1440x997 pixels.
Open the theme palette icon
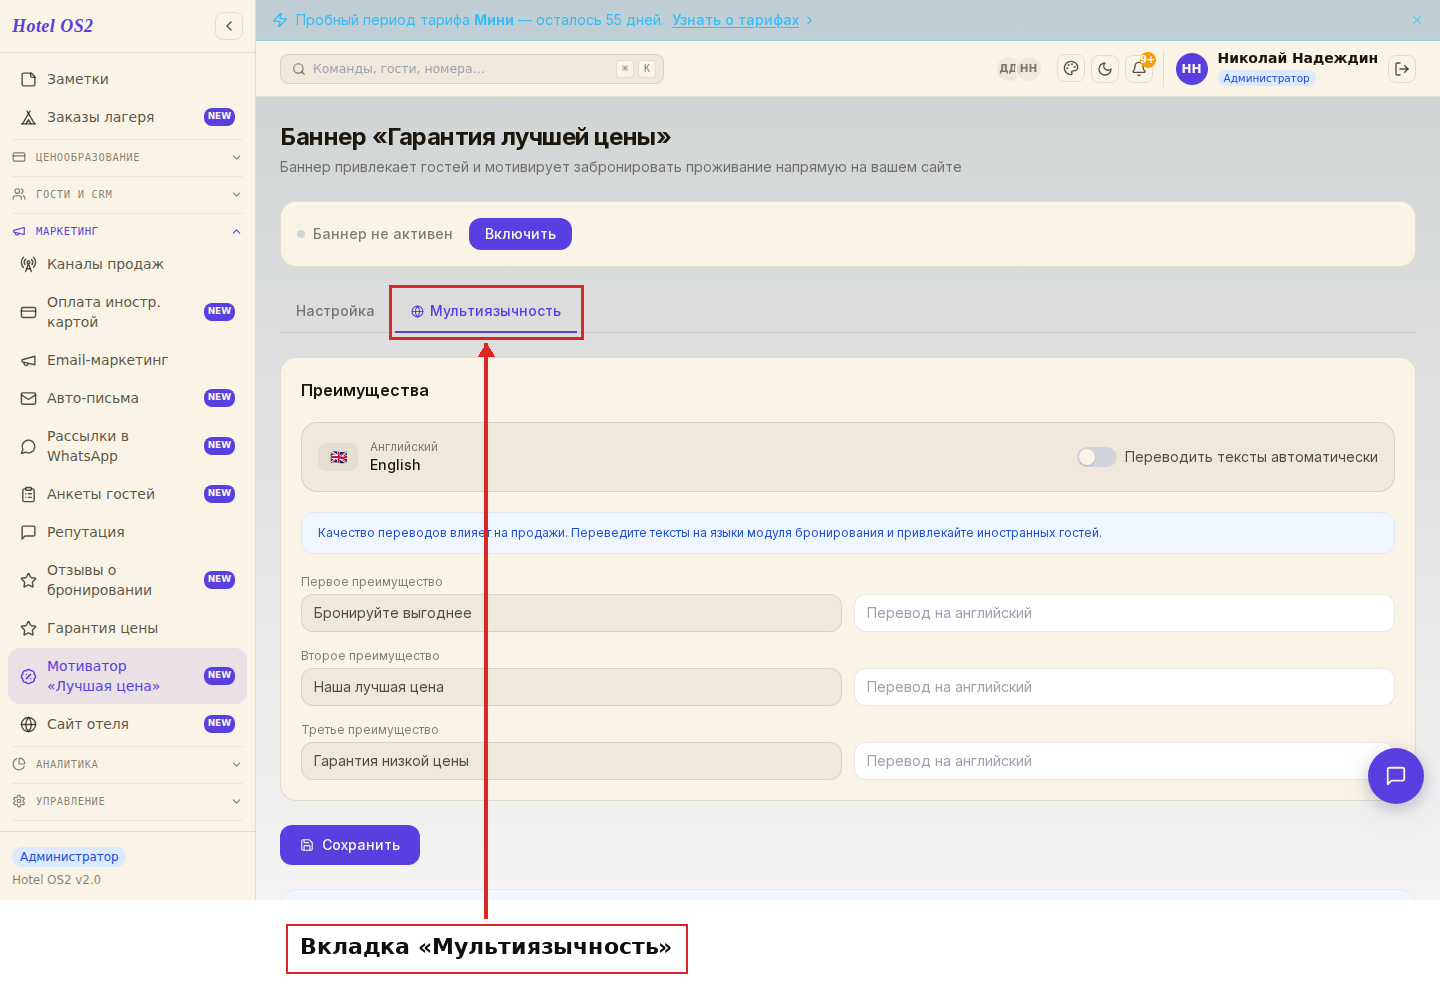coord(1071,69)
